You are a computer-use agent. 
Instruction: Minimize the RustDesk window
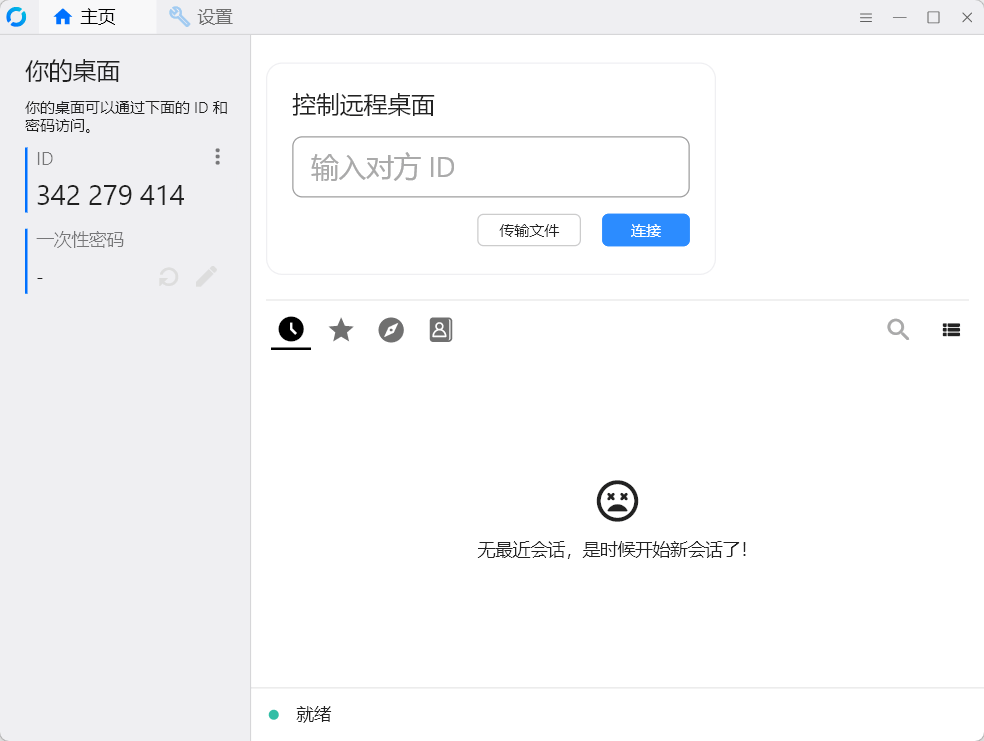coord(900,17)
